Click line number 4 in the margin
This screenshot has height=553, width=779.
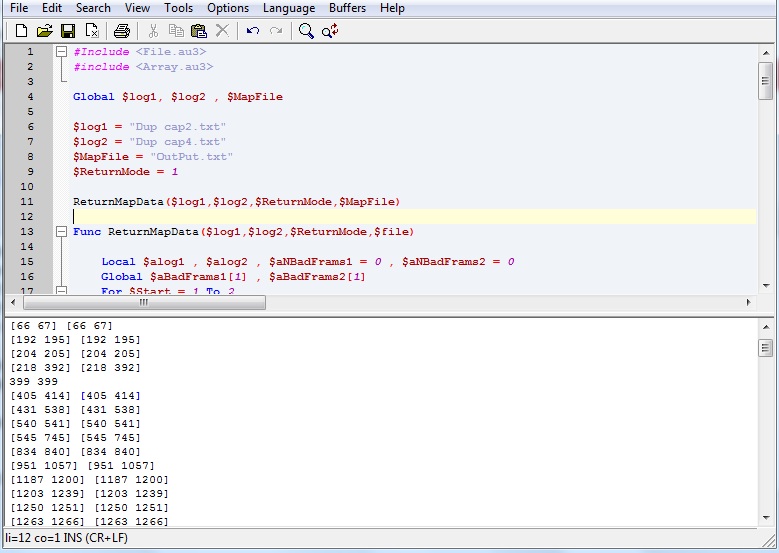pos(30,96)
